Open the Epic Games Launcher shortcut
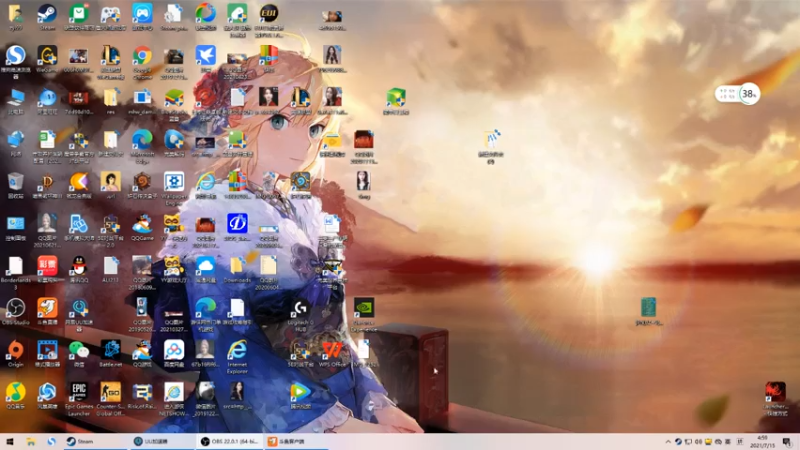This screenshot has height=450, width=800. pyautogui.click(x=79, y=399)
